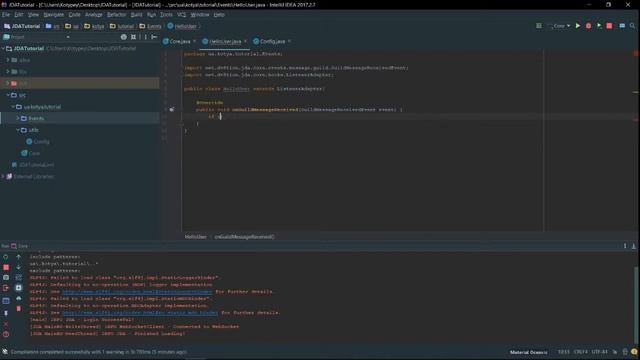
Task: Toggle Pin Tab in Run panel
Action: tap(6, 313)
